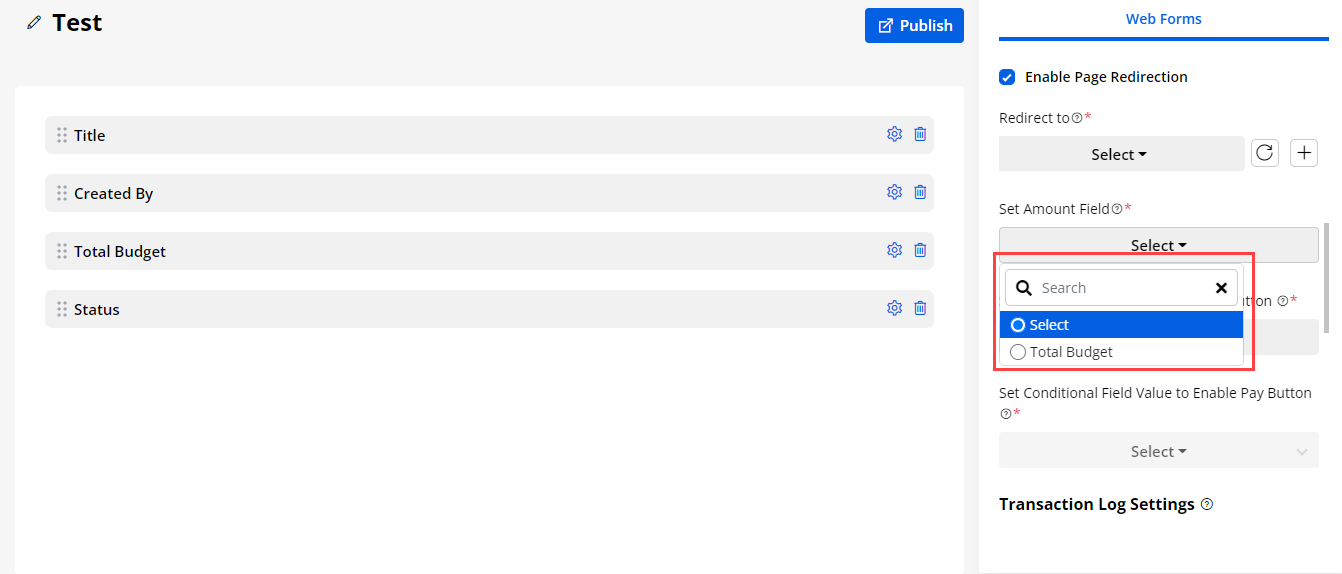Delete the Status field
This screenshot has width=1342, height=574.
point(920,308)
